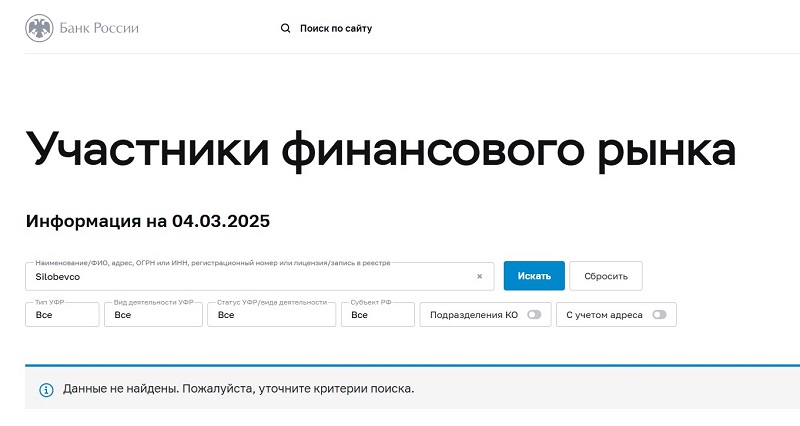The image size is (800, 426).
Task: Focus the search field containing Silobevco
Action: click(x=260, y=277)
